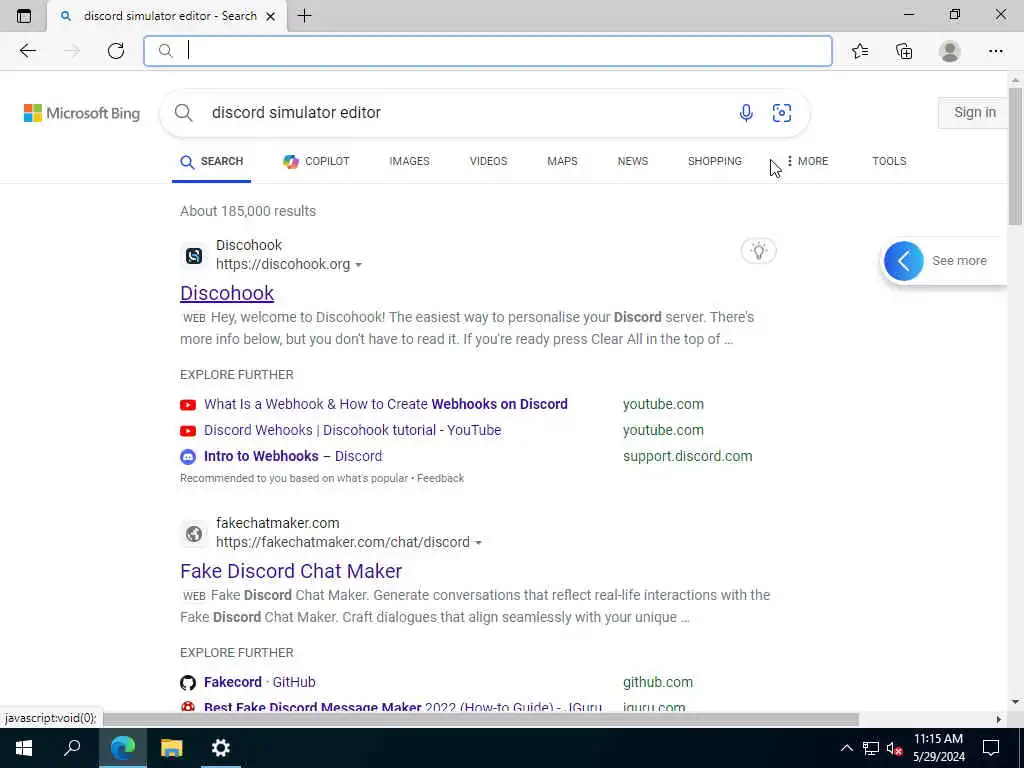The image size is (1024, 768).
Task: Open the Windows Start menu
Action: [x=24, y=748]
